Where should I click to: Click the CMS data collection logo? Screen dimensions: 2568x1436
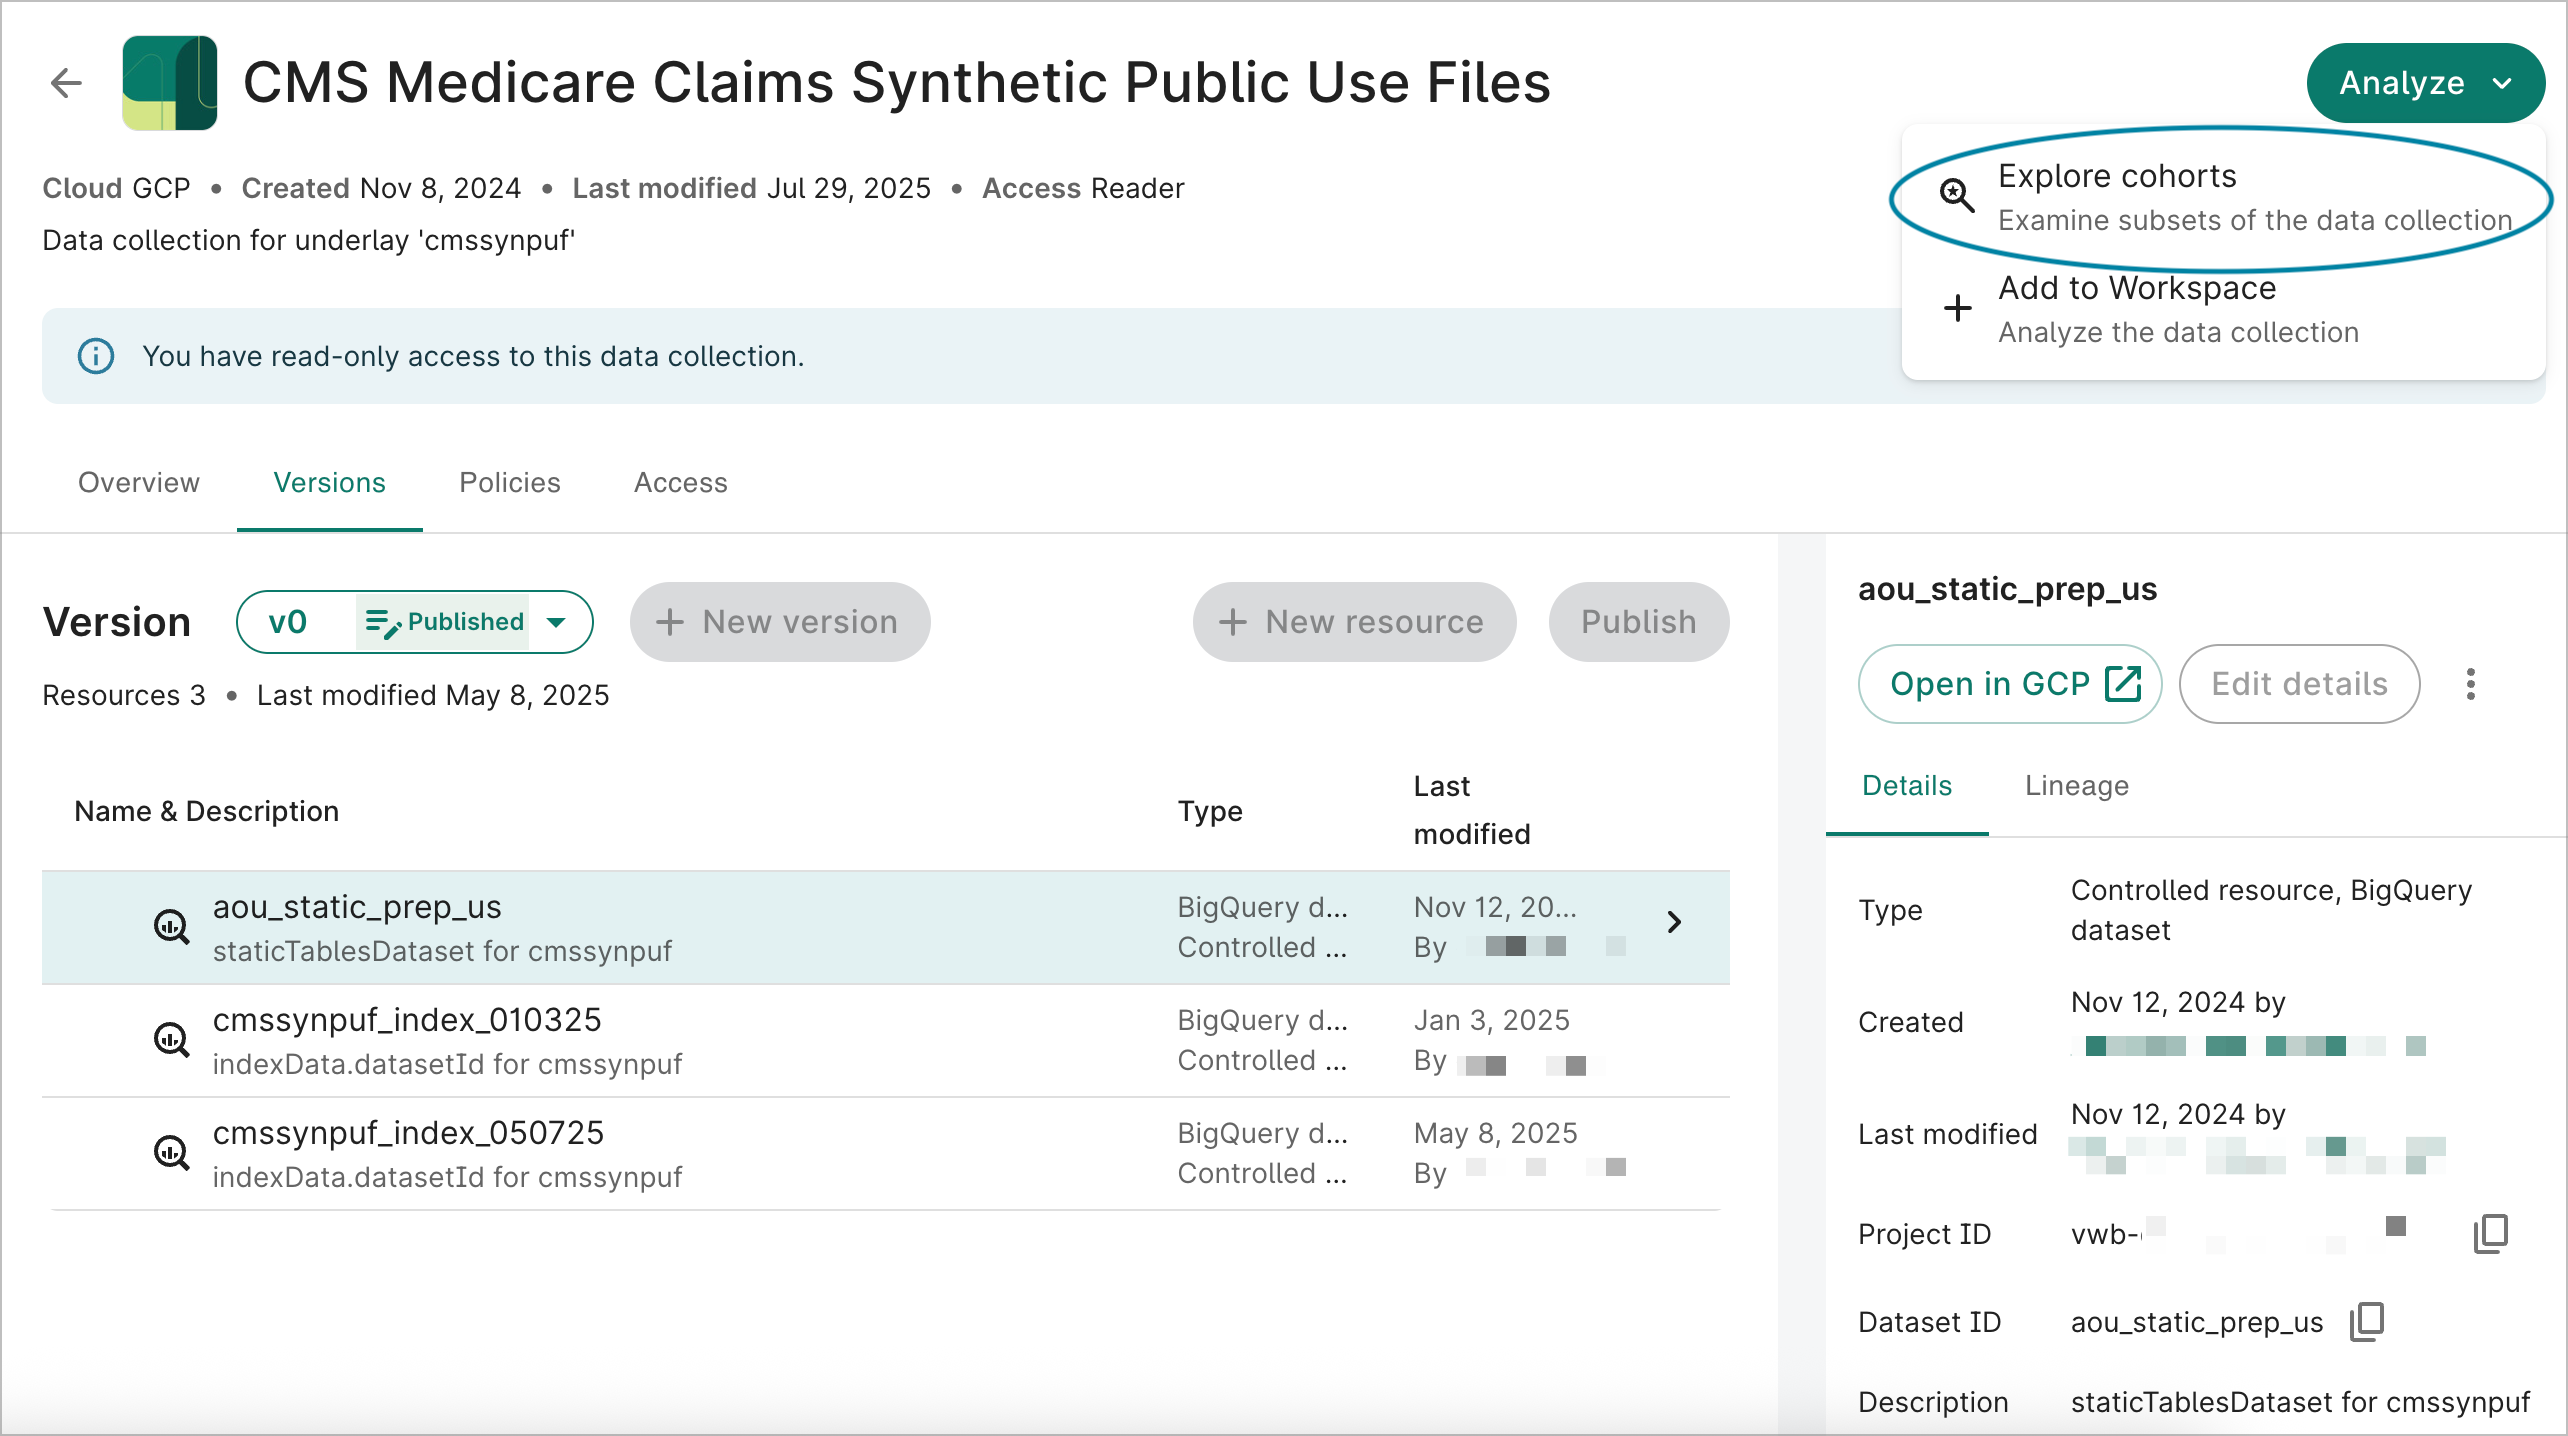click(170, 83)
